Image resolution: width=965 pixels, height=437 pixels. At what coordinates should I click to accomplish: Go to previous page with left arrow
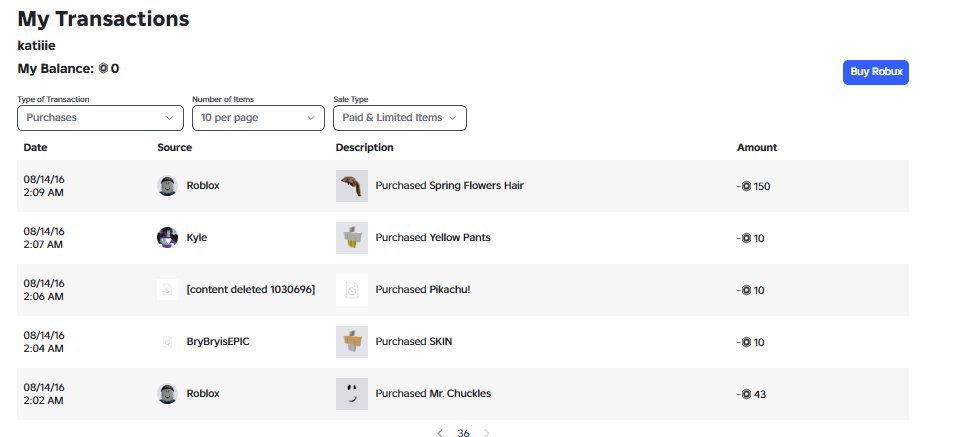(439, 433)
